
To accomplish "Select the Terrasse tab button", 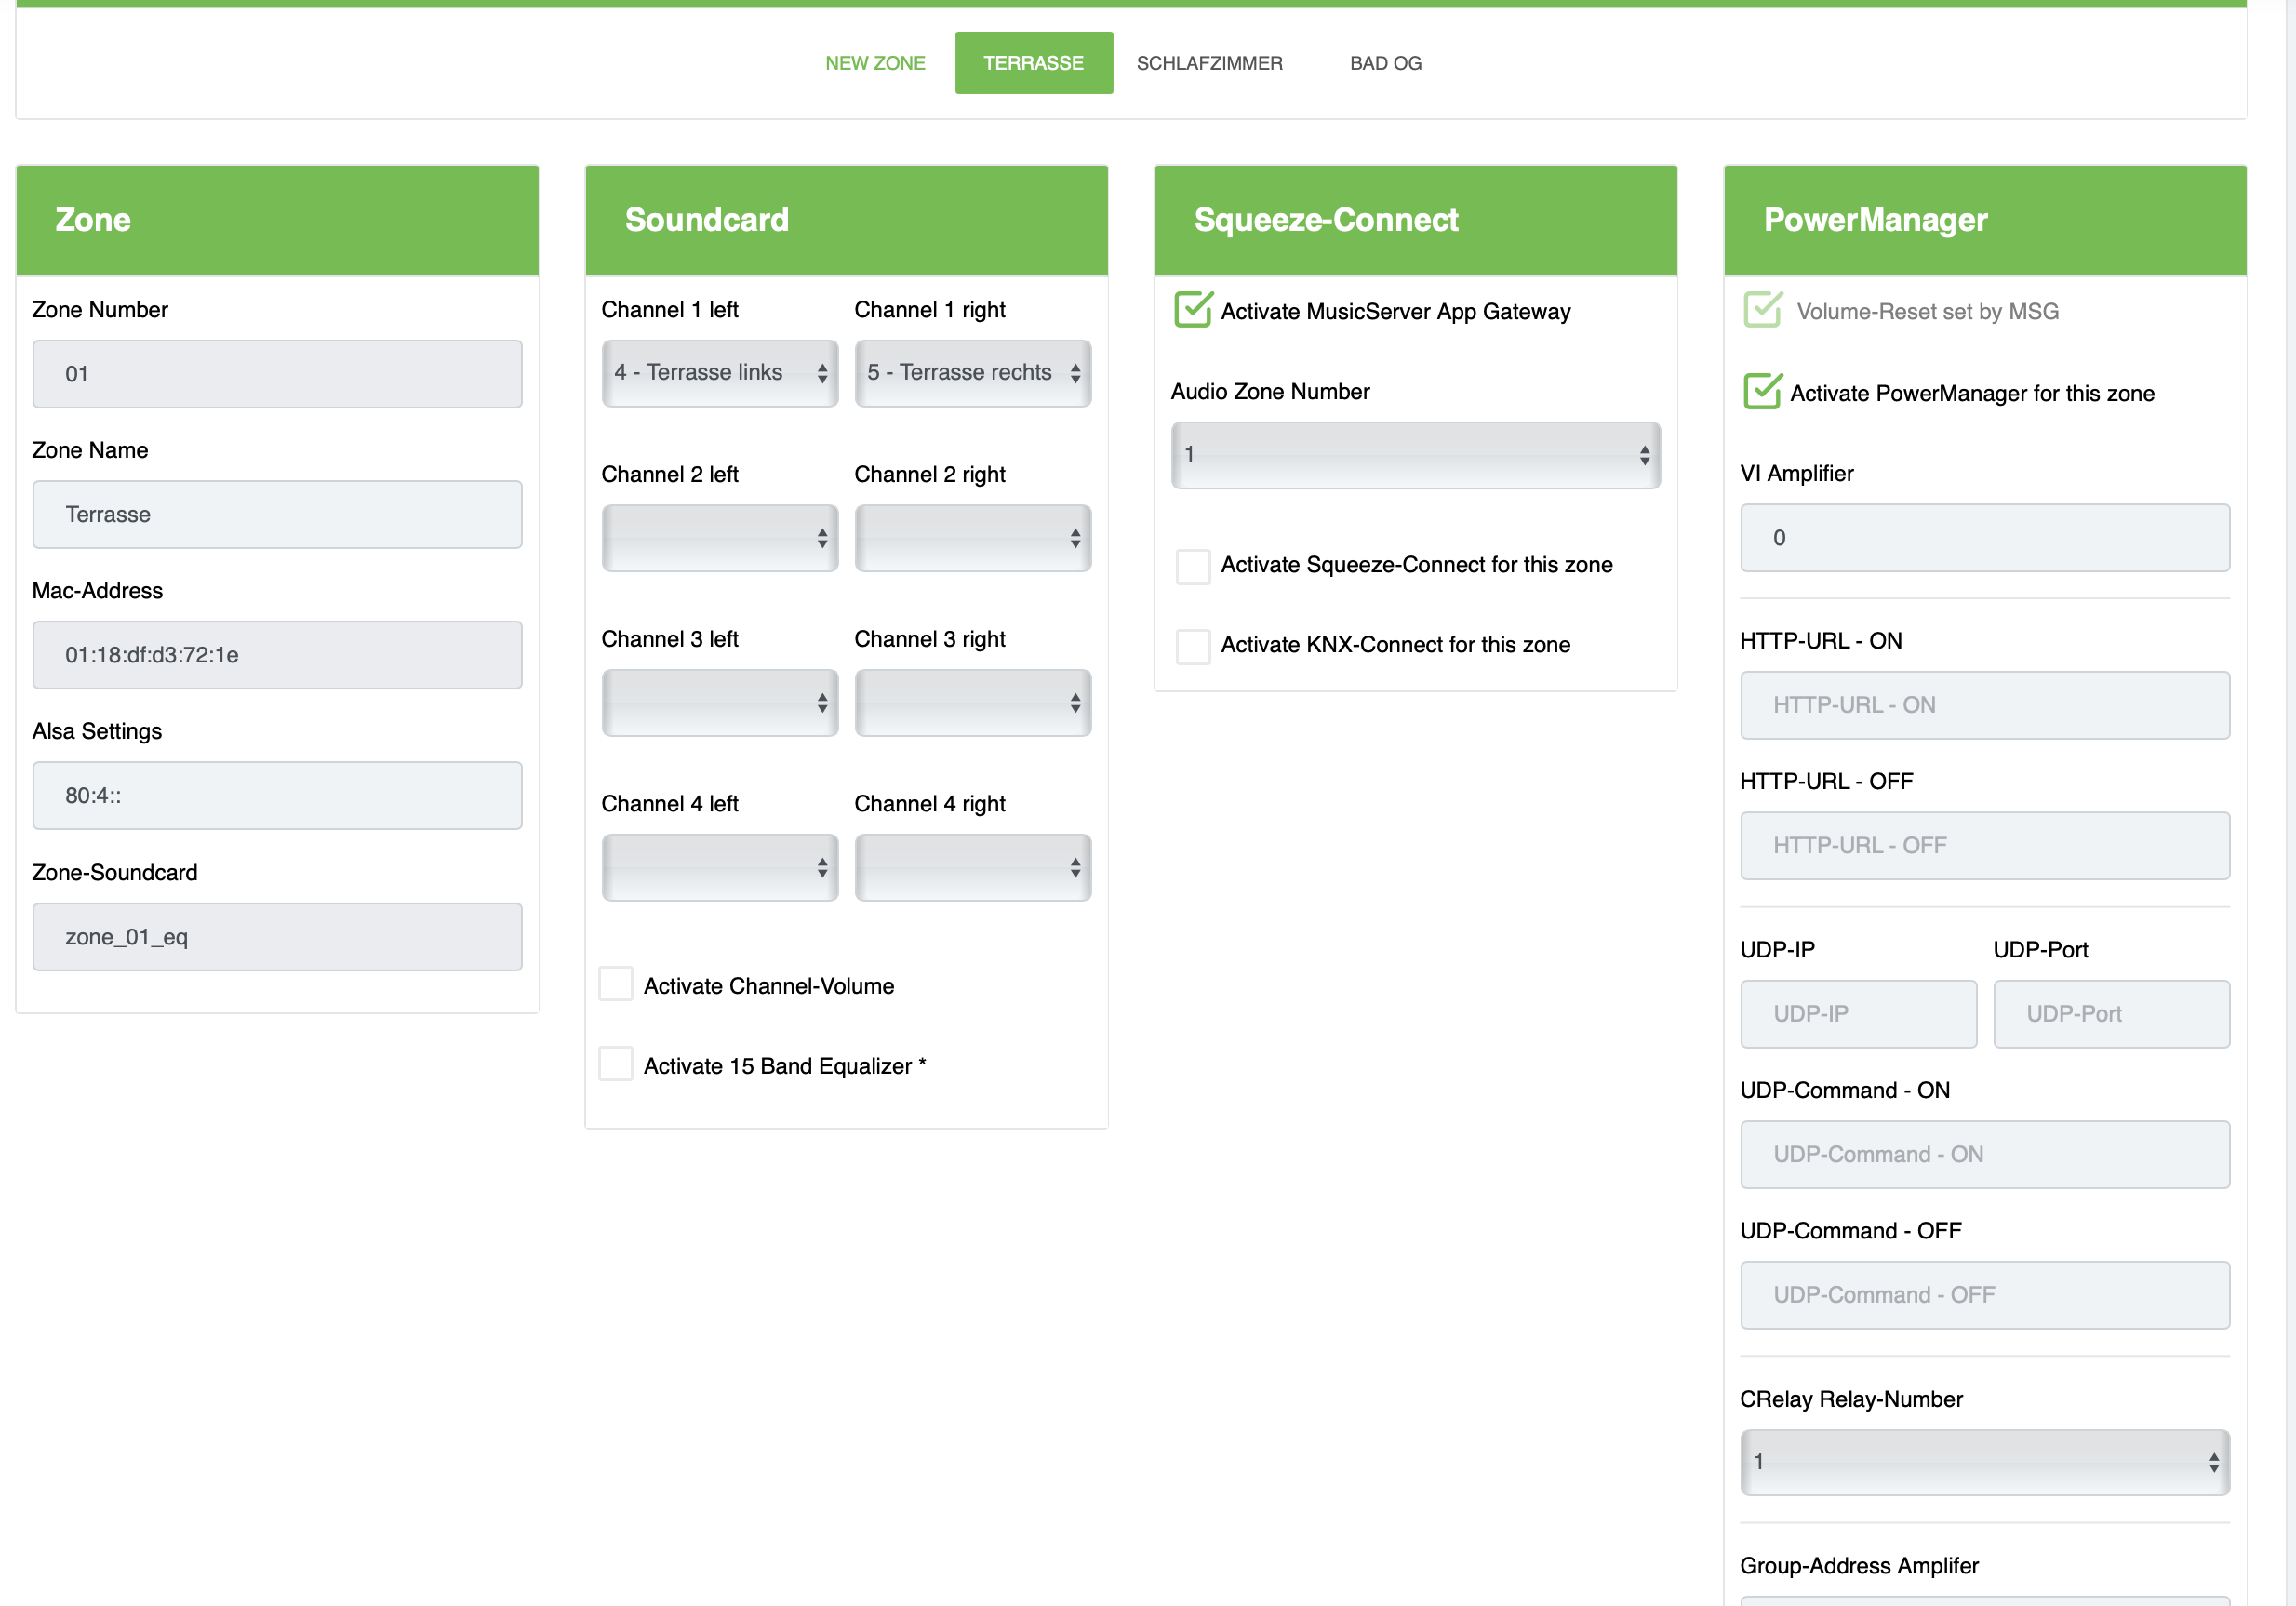I will click(x=1033, y=63).
